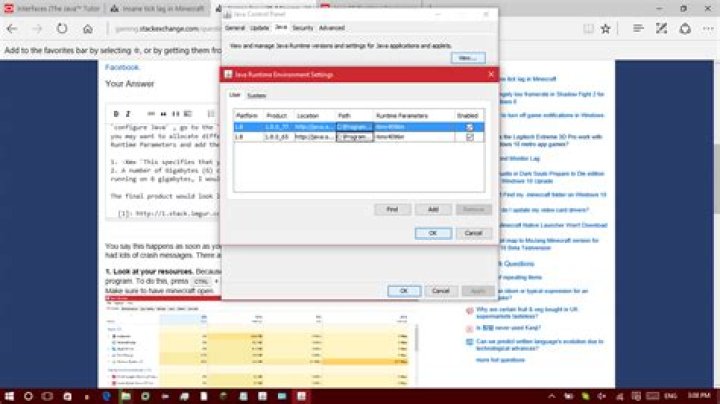Click the Platform column header

tap(248, 116)
